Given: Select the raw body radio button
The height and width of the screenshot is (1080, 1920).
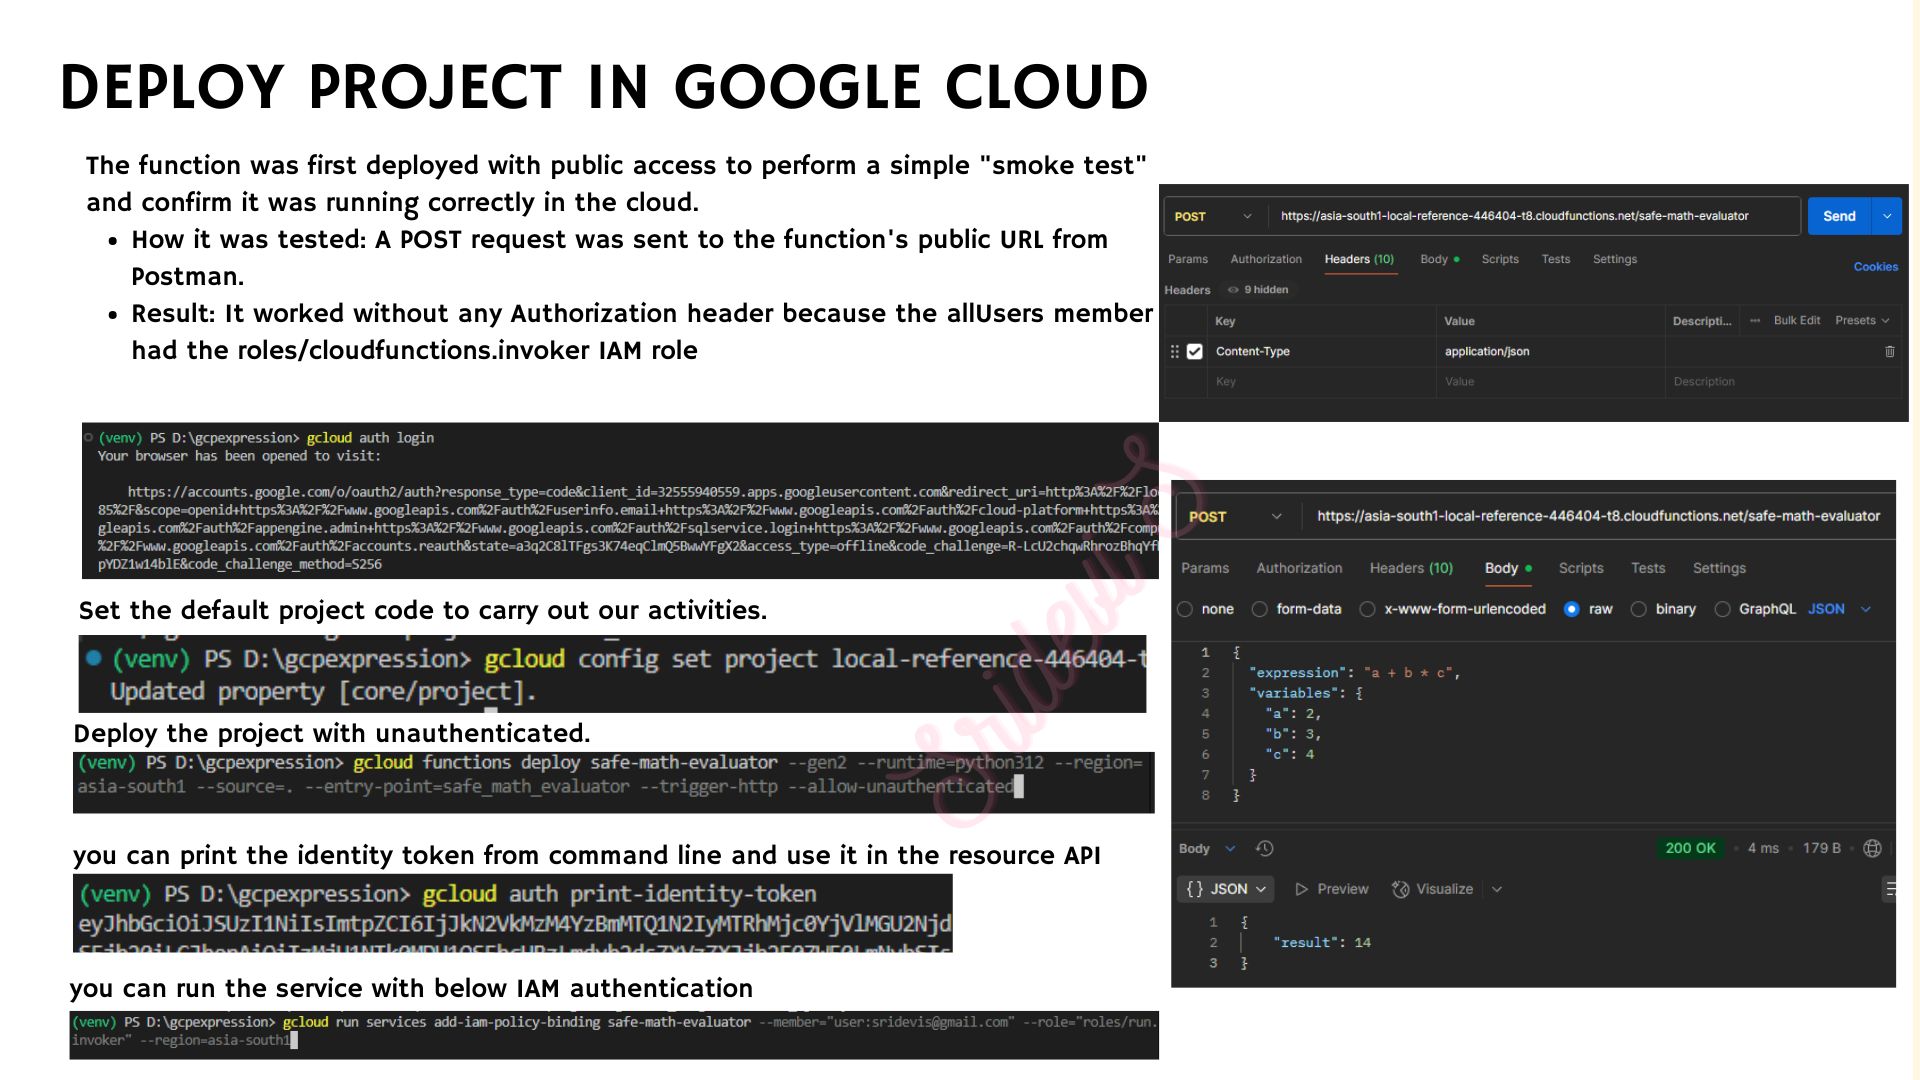Looking at the screenshot, I should [x=1572, y=609].
